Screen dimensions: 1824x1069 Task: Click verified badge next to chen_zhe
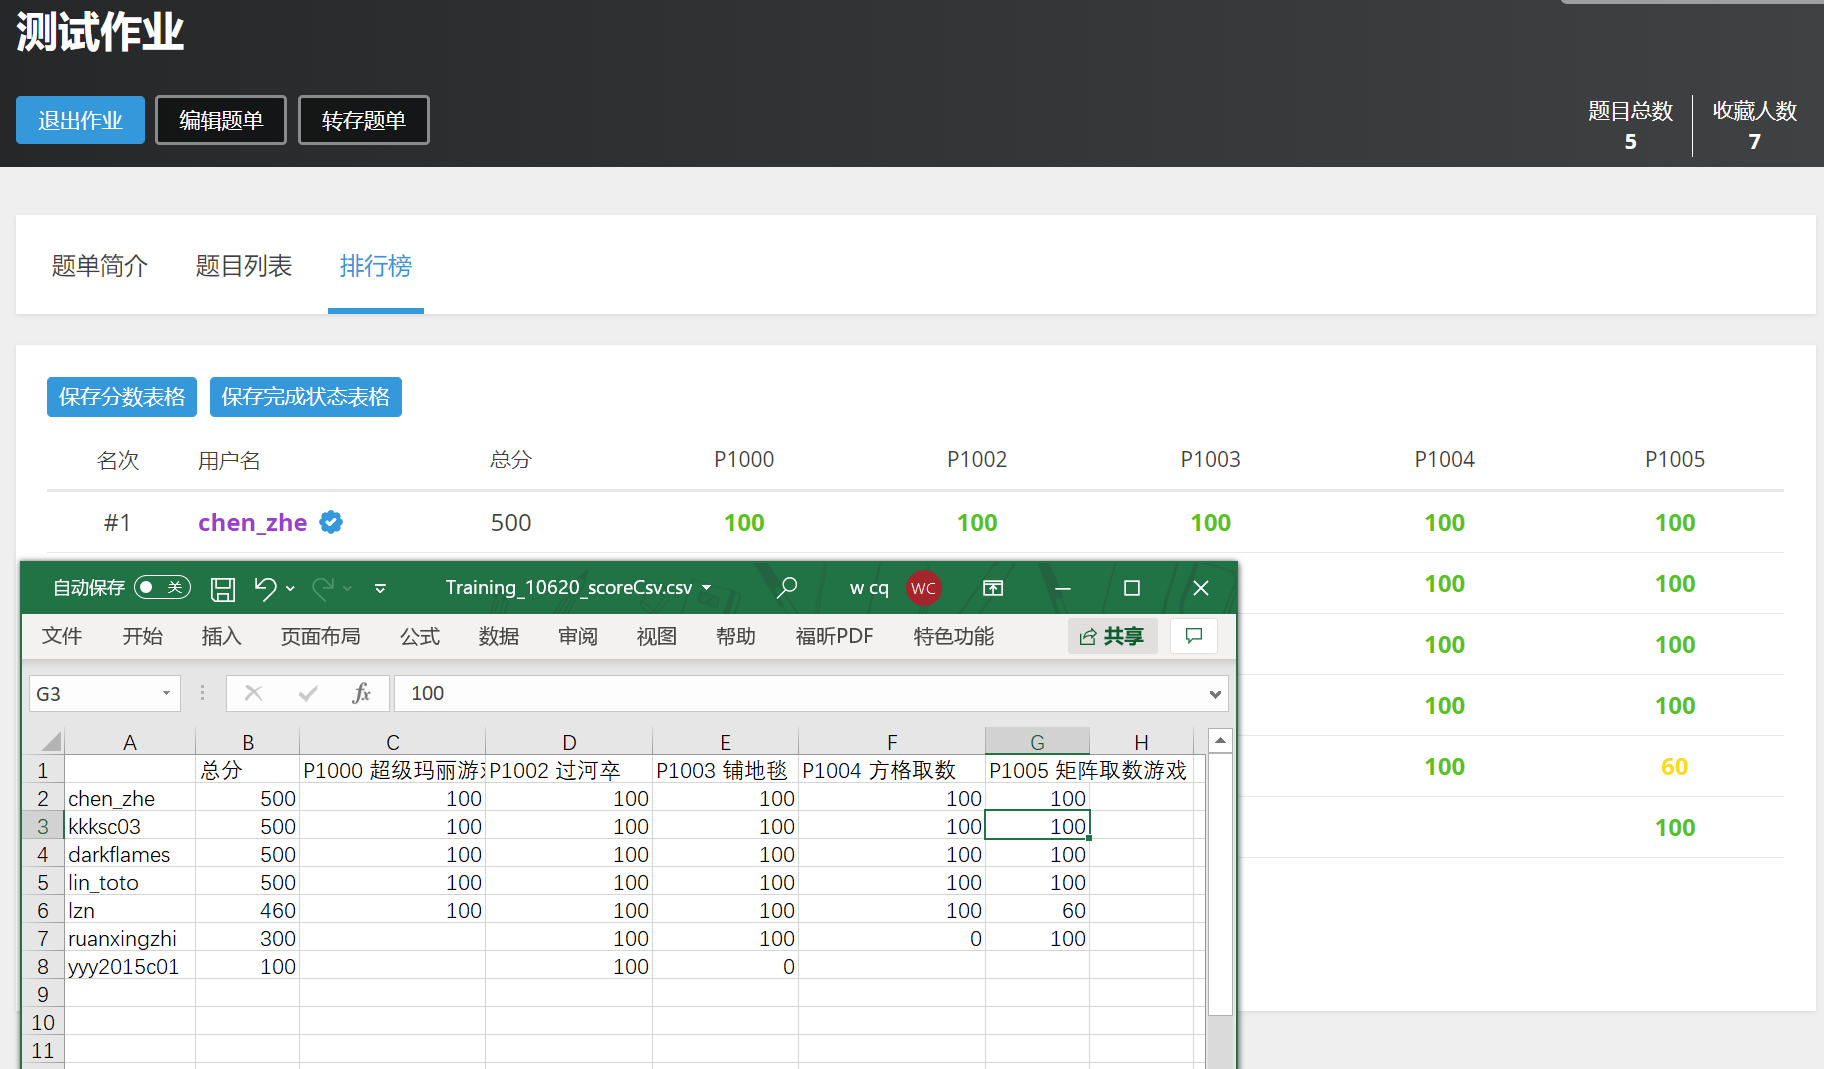[x=331, y=522]
